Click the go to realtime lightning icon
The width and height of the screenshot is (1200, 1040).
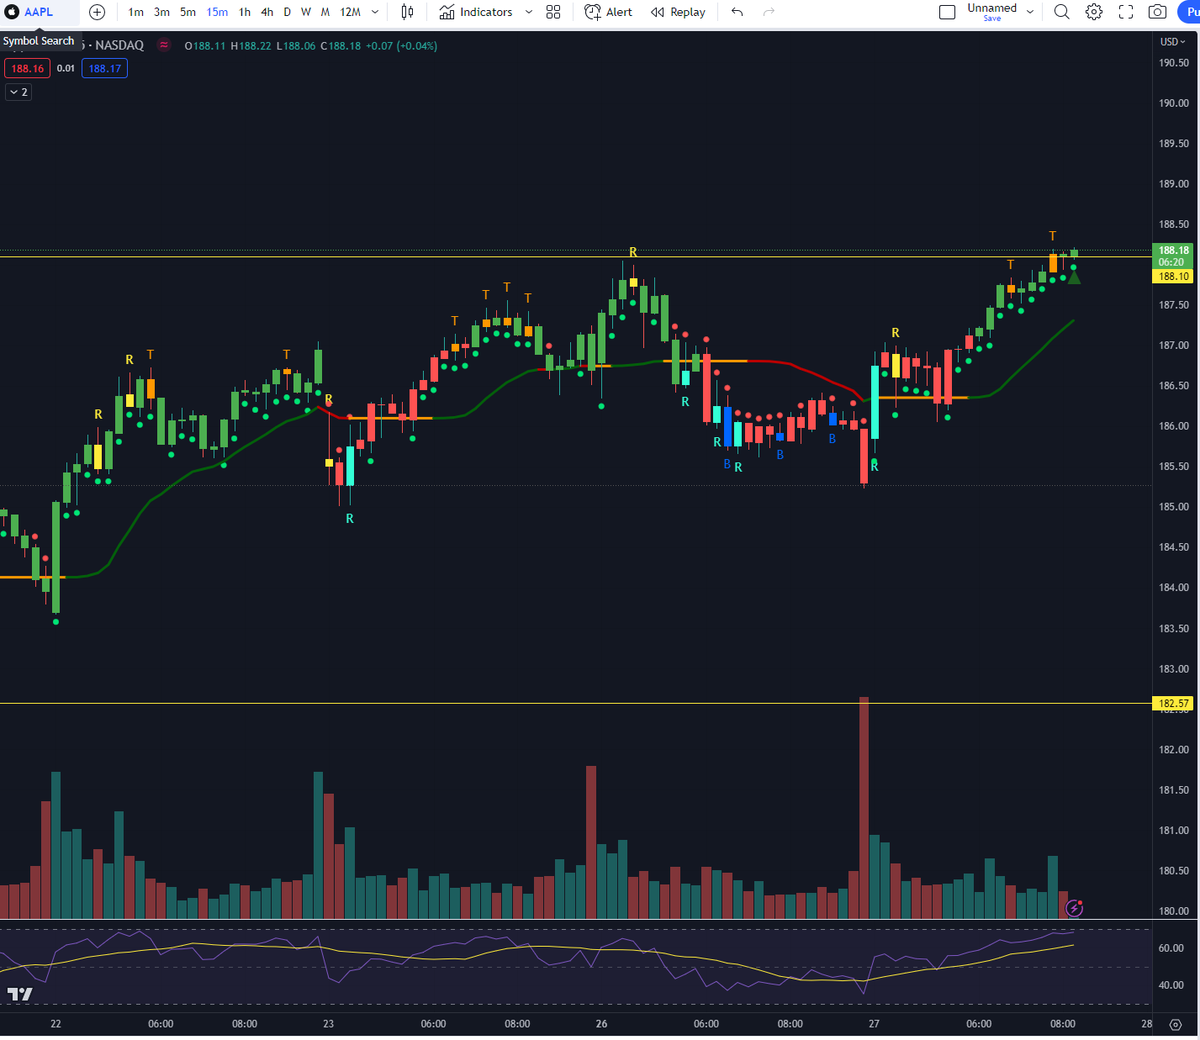pos(1074,908)
